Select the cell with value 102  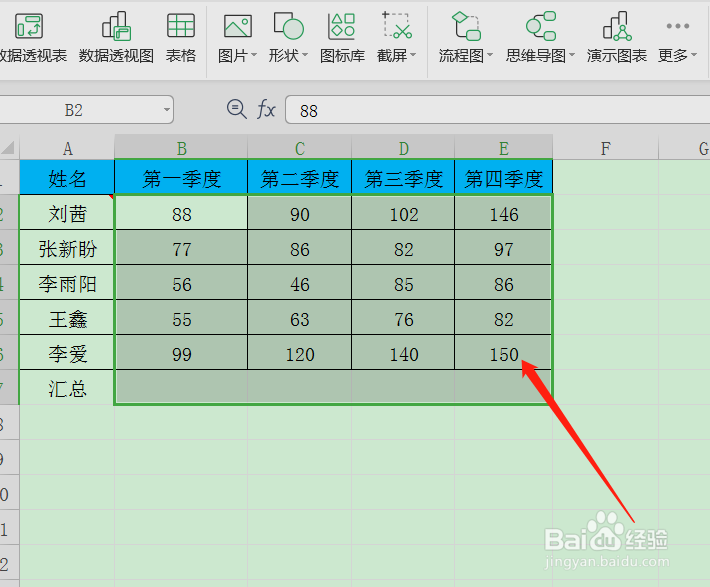403,213
